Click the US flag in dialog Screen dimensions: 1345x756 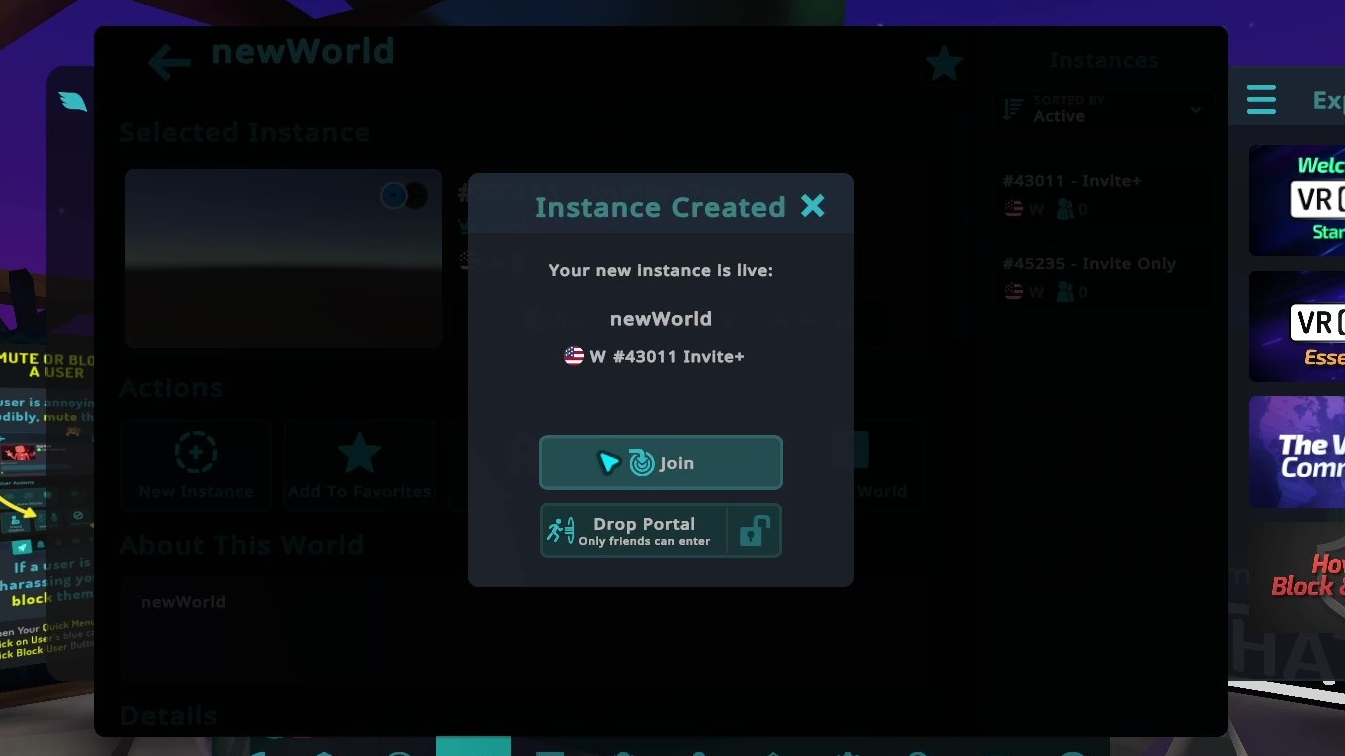[574, 356]
